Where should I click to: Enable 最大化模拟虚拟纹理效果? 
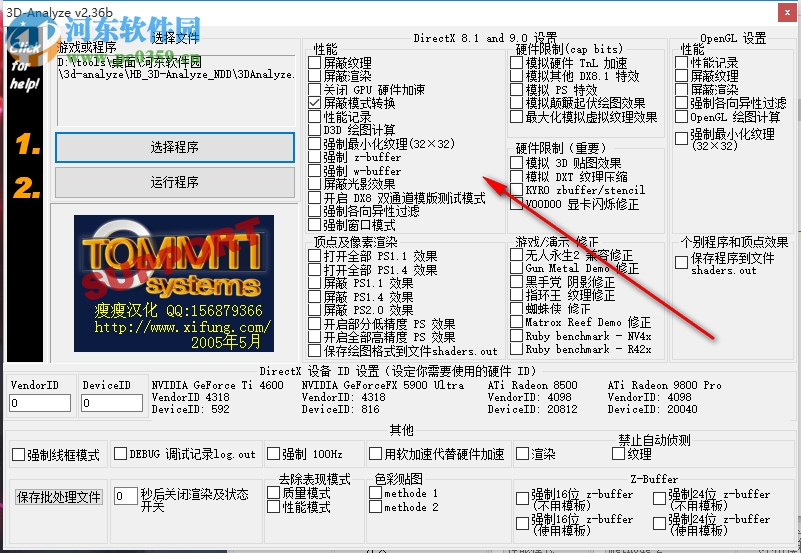pos(516,117)
